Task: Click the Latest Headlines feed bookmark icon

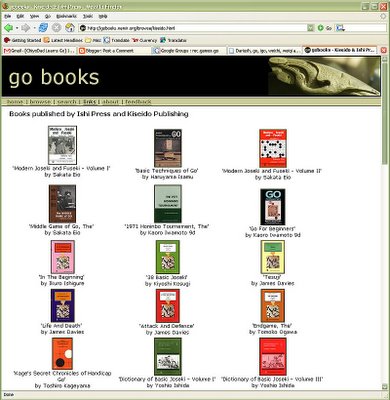Action: [47, 40]
